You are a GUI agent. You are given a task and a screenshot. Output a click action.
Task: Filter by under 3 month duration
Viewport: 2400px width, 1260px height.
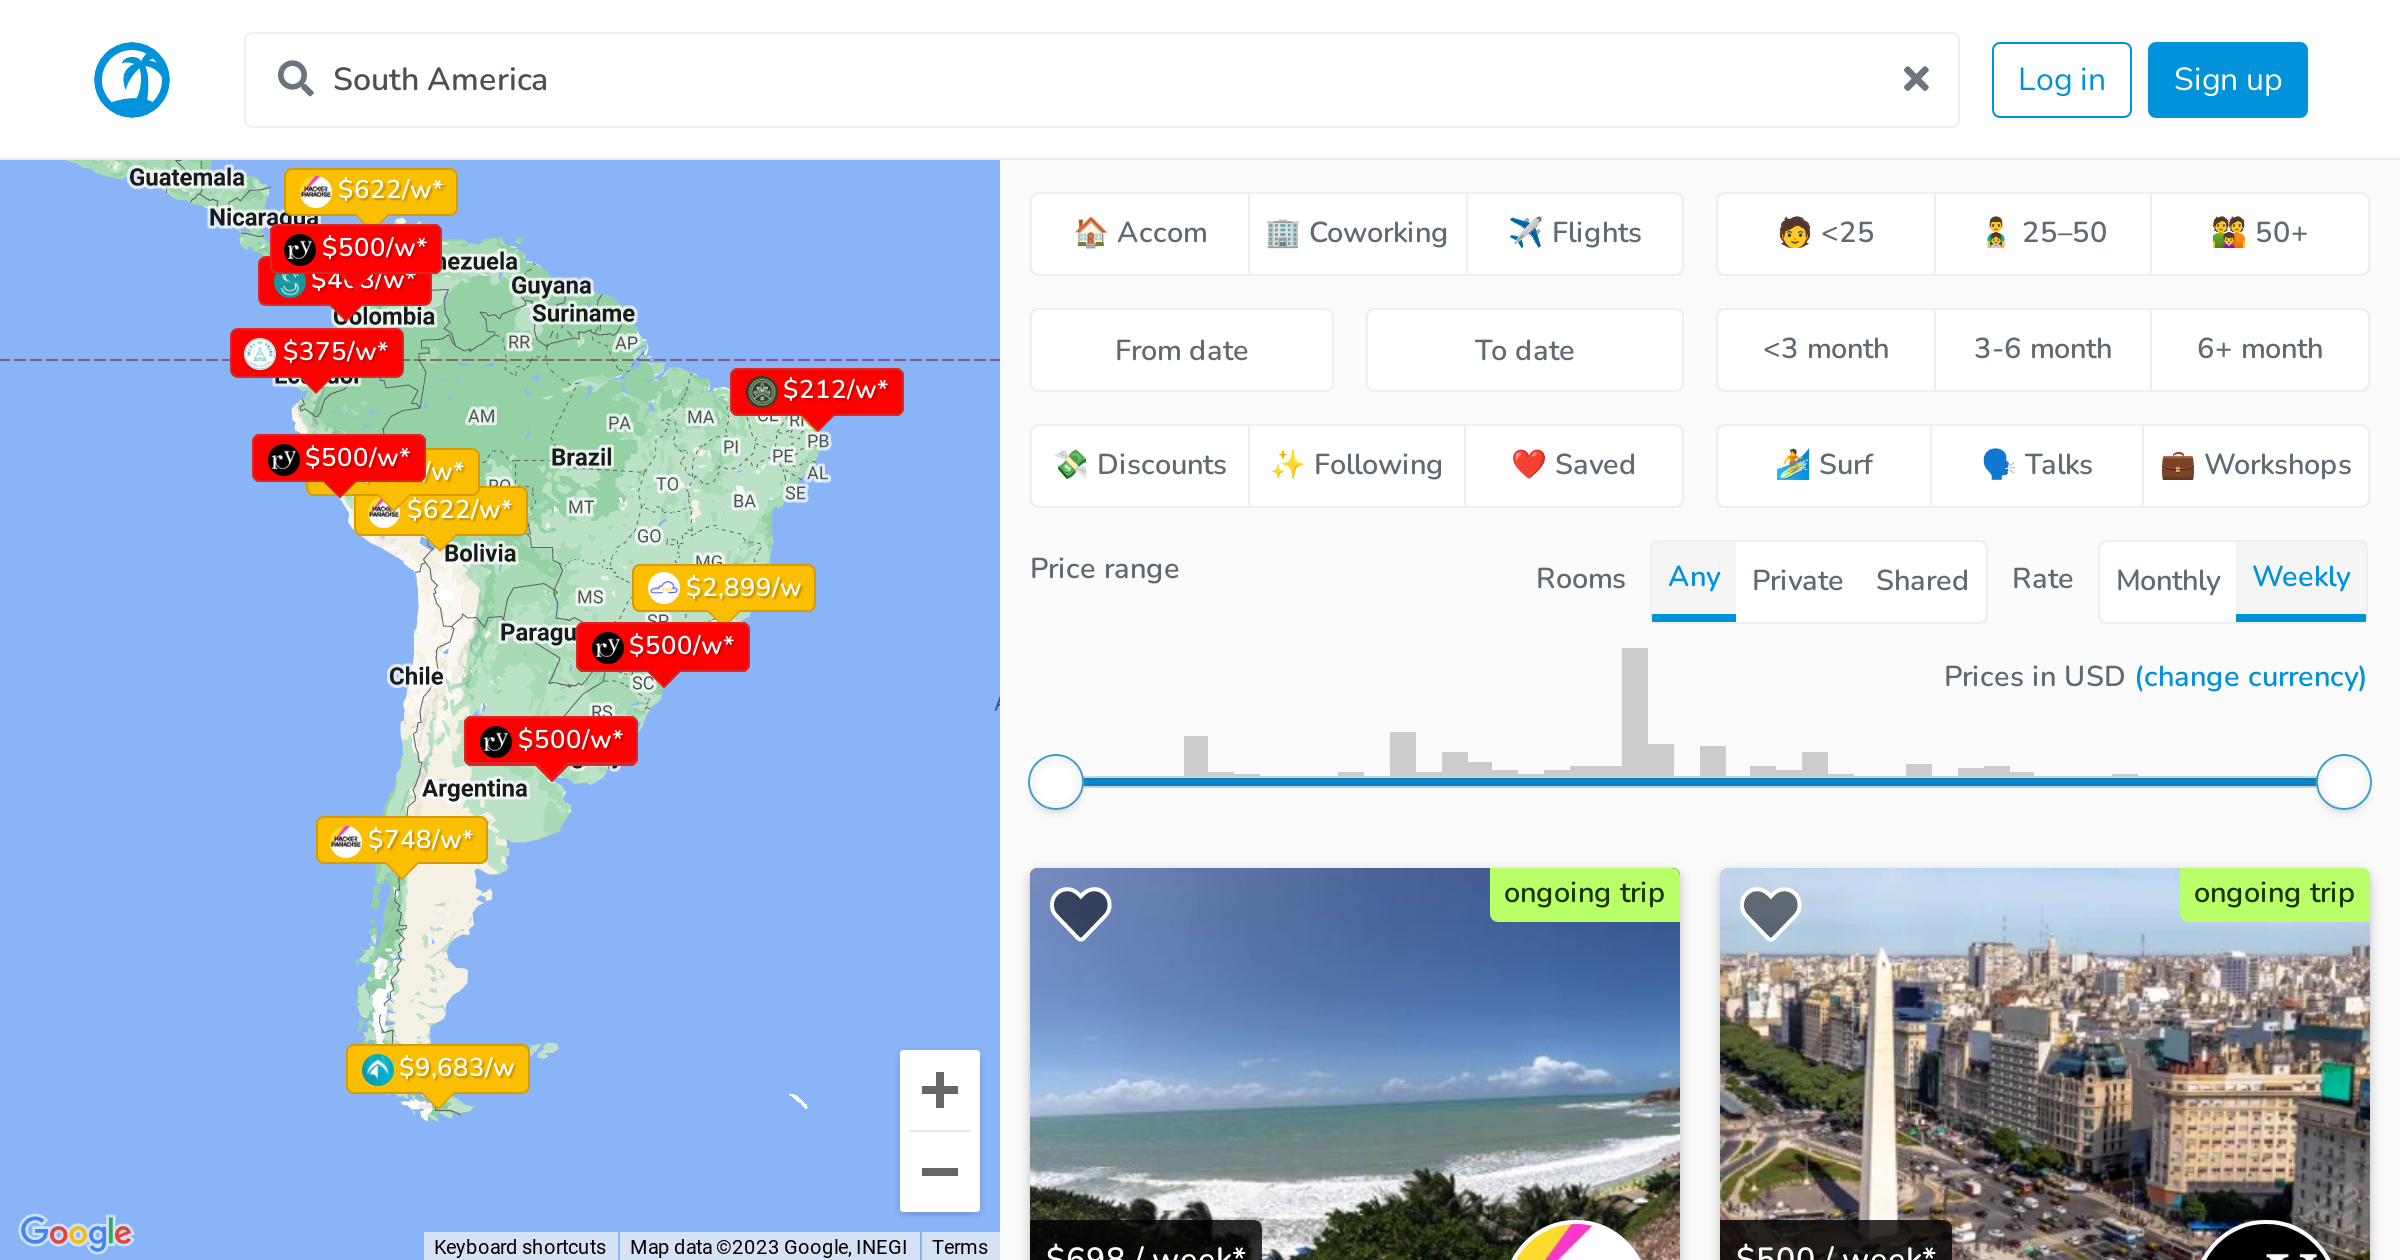[x=1826, y=349]
